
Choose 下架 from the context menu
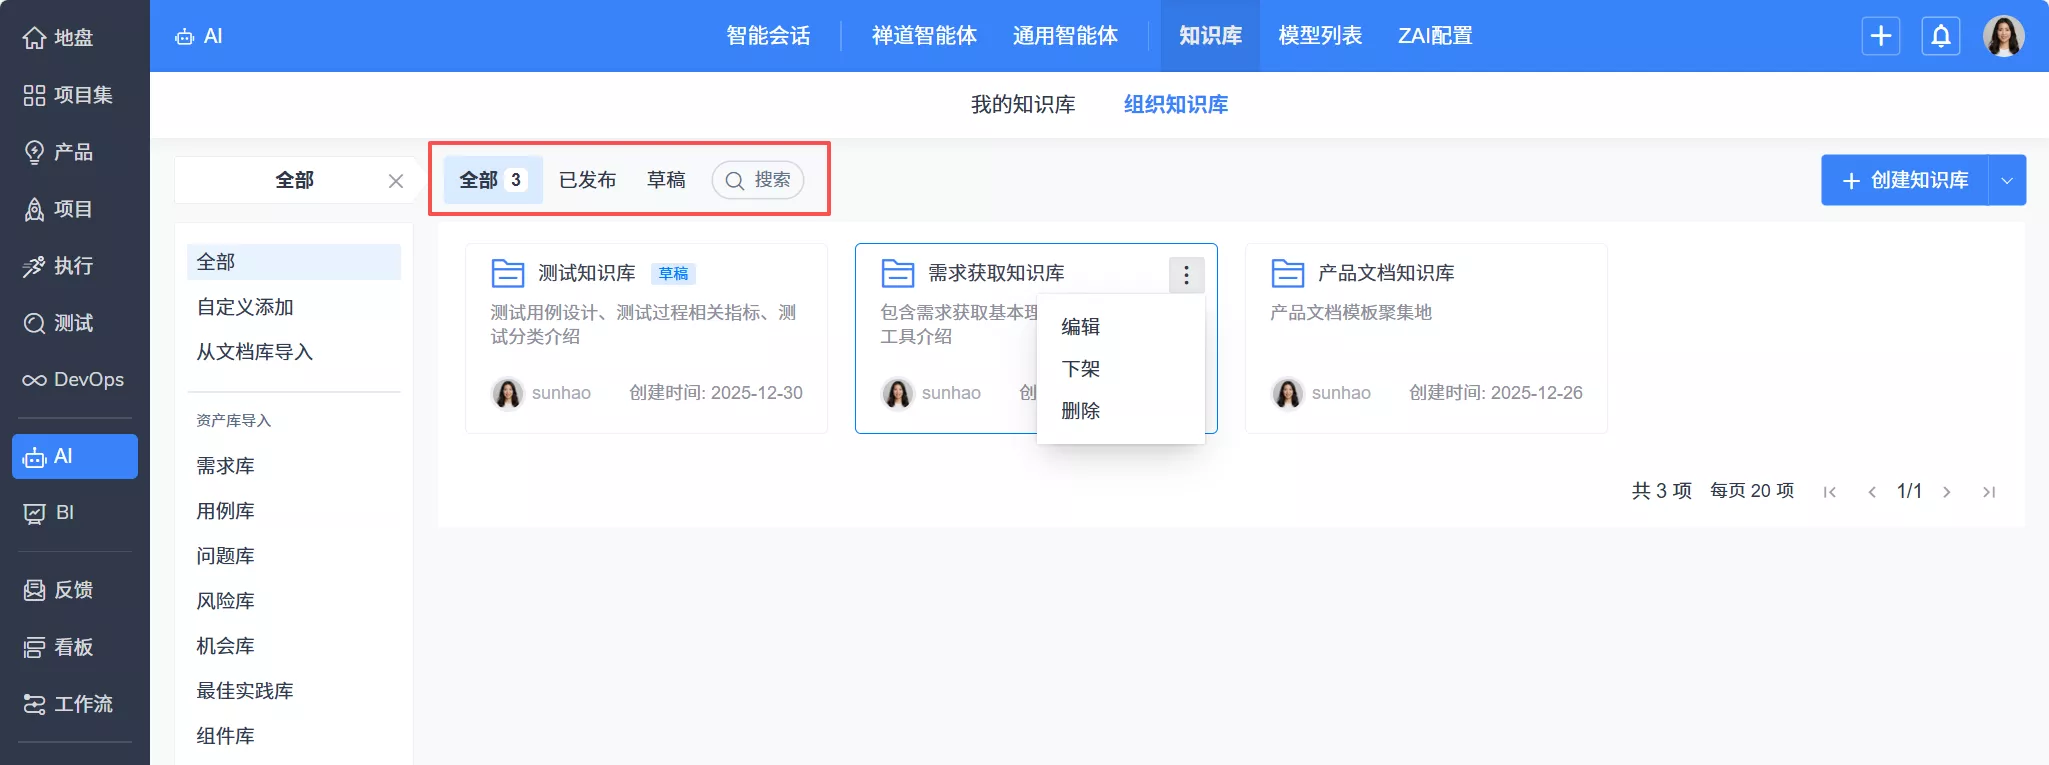click(1080, 369)
